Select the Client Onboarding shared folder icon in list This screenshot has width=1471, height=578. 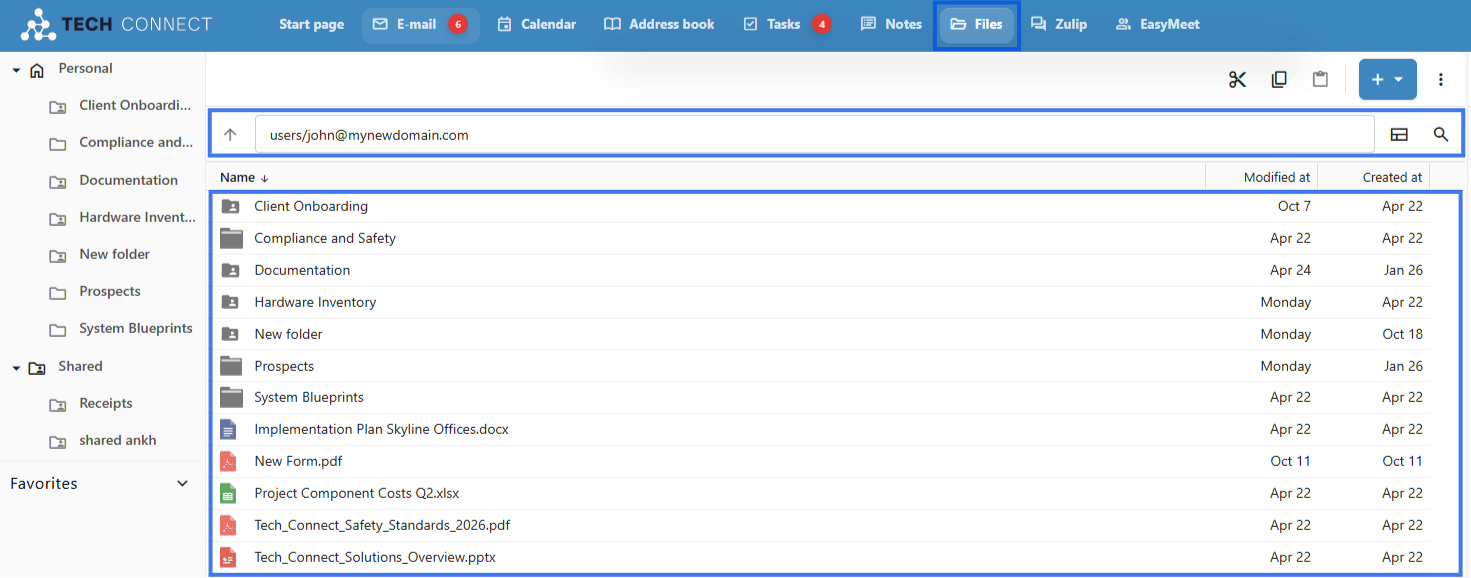231,206
